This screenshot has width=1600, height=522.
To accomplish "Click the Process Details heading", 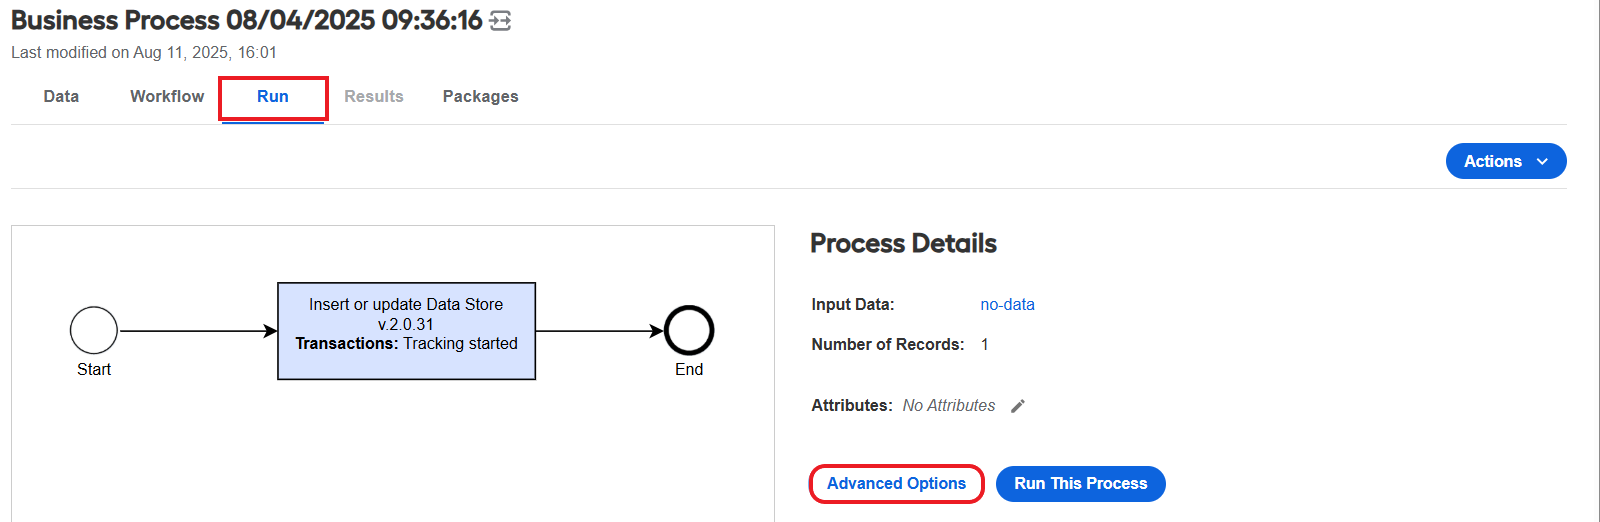I will pyautogui.click(x=903, y=243).
